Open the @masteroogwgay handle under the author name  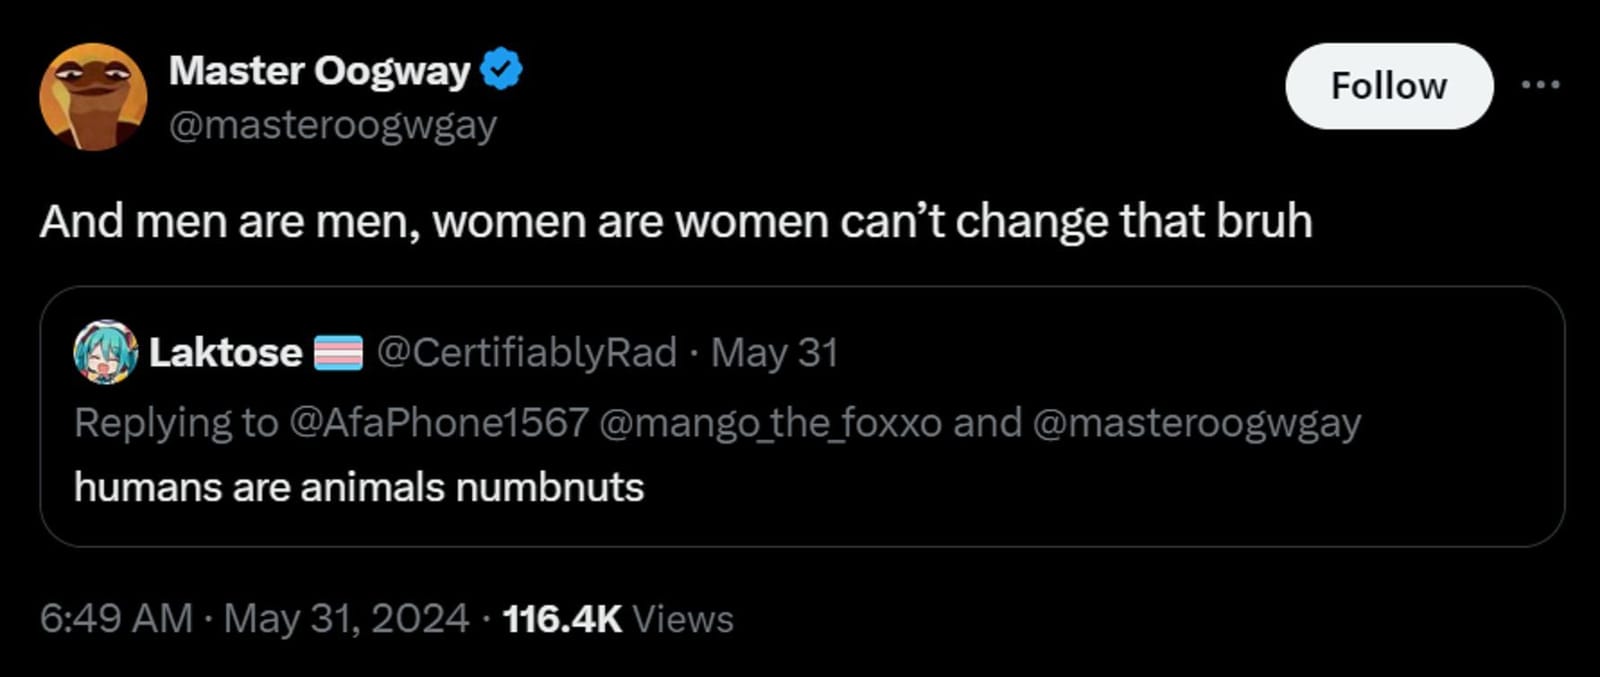point(332,125)
